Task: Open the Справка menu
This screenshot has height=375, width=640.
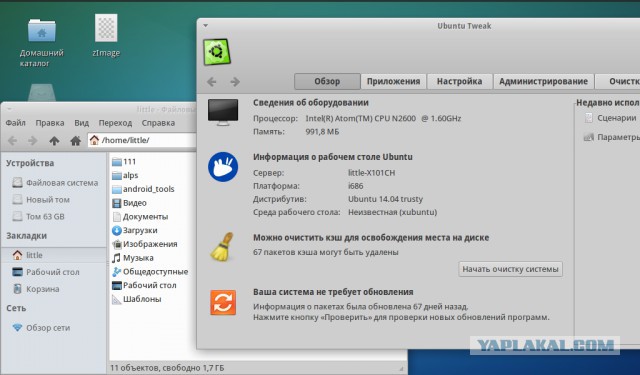Action: 158,123
